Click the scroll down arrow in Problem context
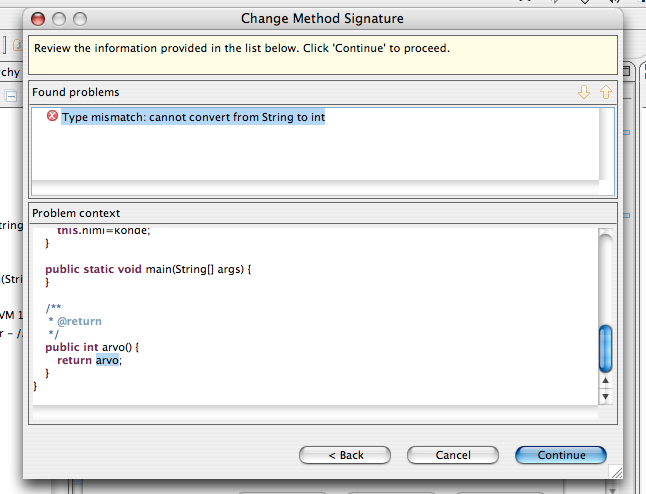 click(605, 397)
